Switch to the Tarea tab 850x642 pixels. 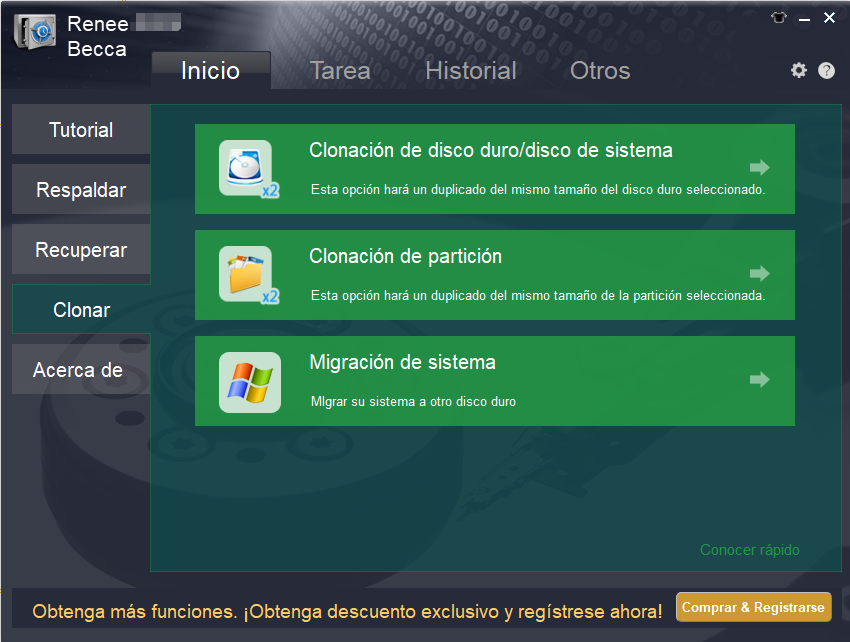pos(340,71)
